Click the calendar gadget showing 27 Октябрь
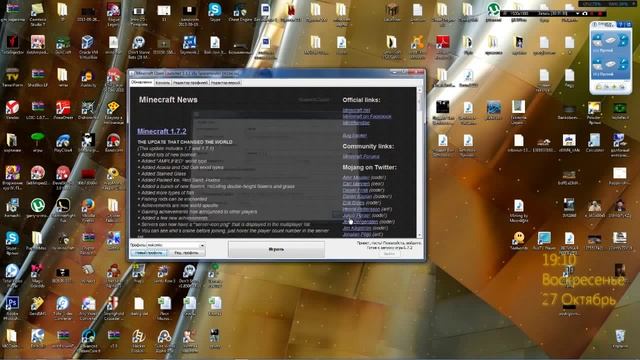This screenshot has height=360, width=640. pyautogui.click(x=579, y=300)
